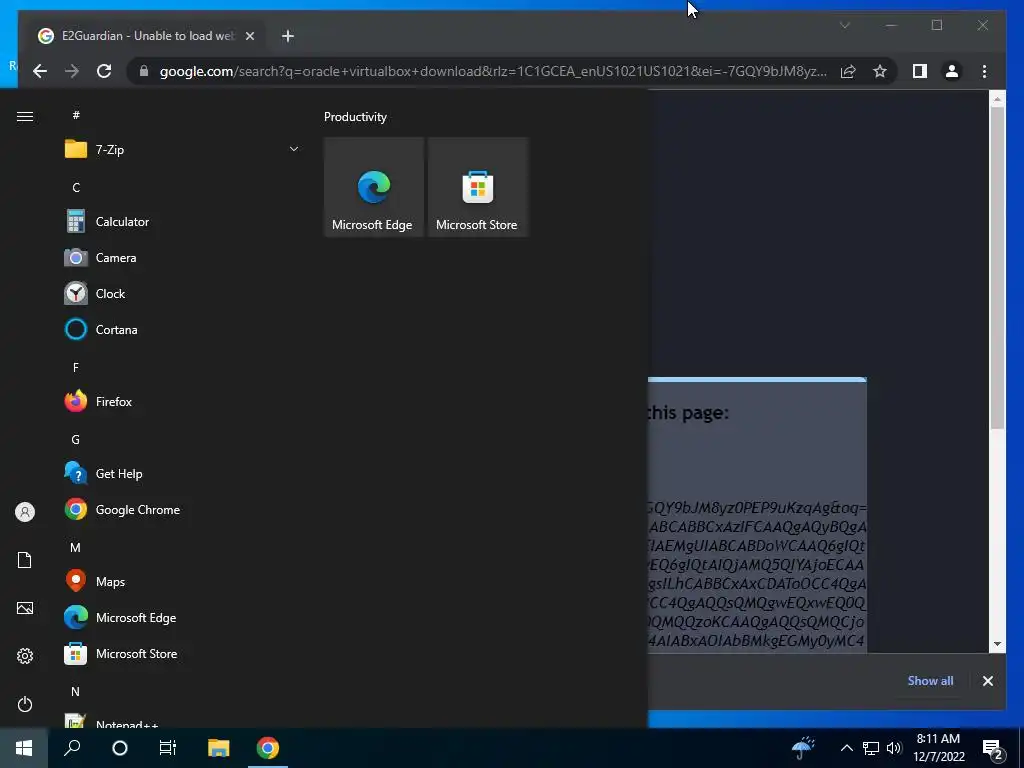Click the Microsoft Store Productivity tile
Screen dimensions: 1024x768
pyautogui.click(x=477, y=187)
